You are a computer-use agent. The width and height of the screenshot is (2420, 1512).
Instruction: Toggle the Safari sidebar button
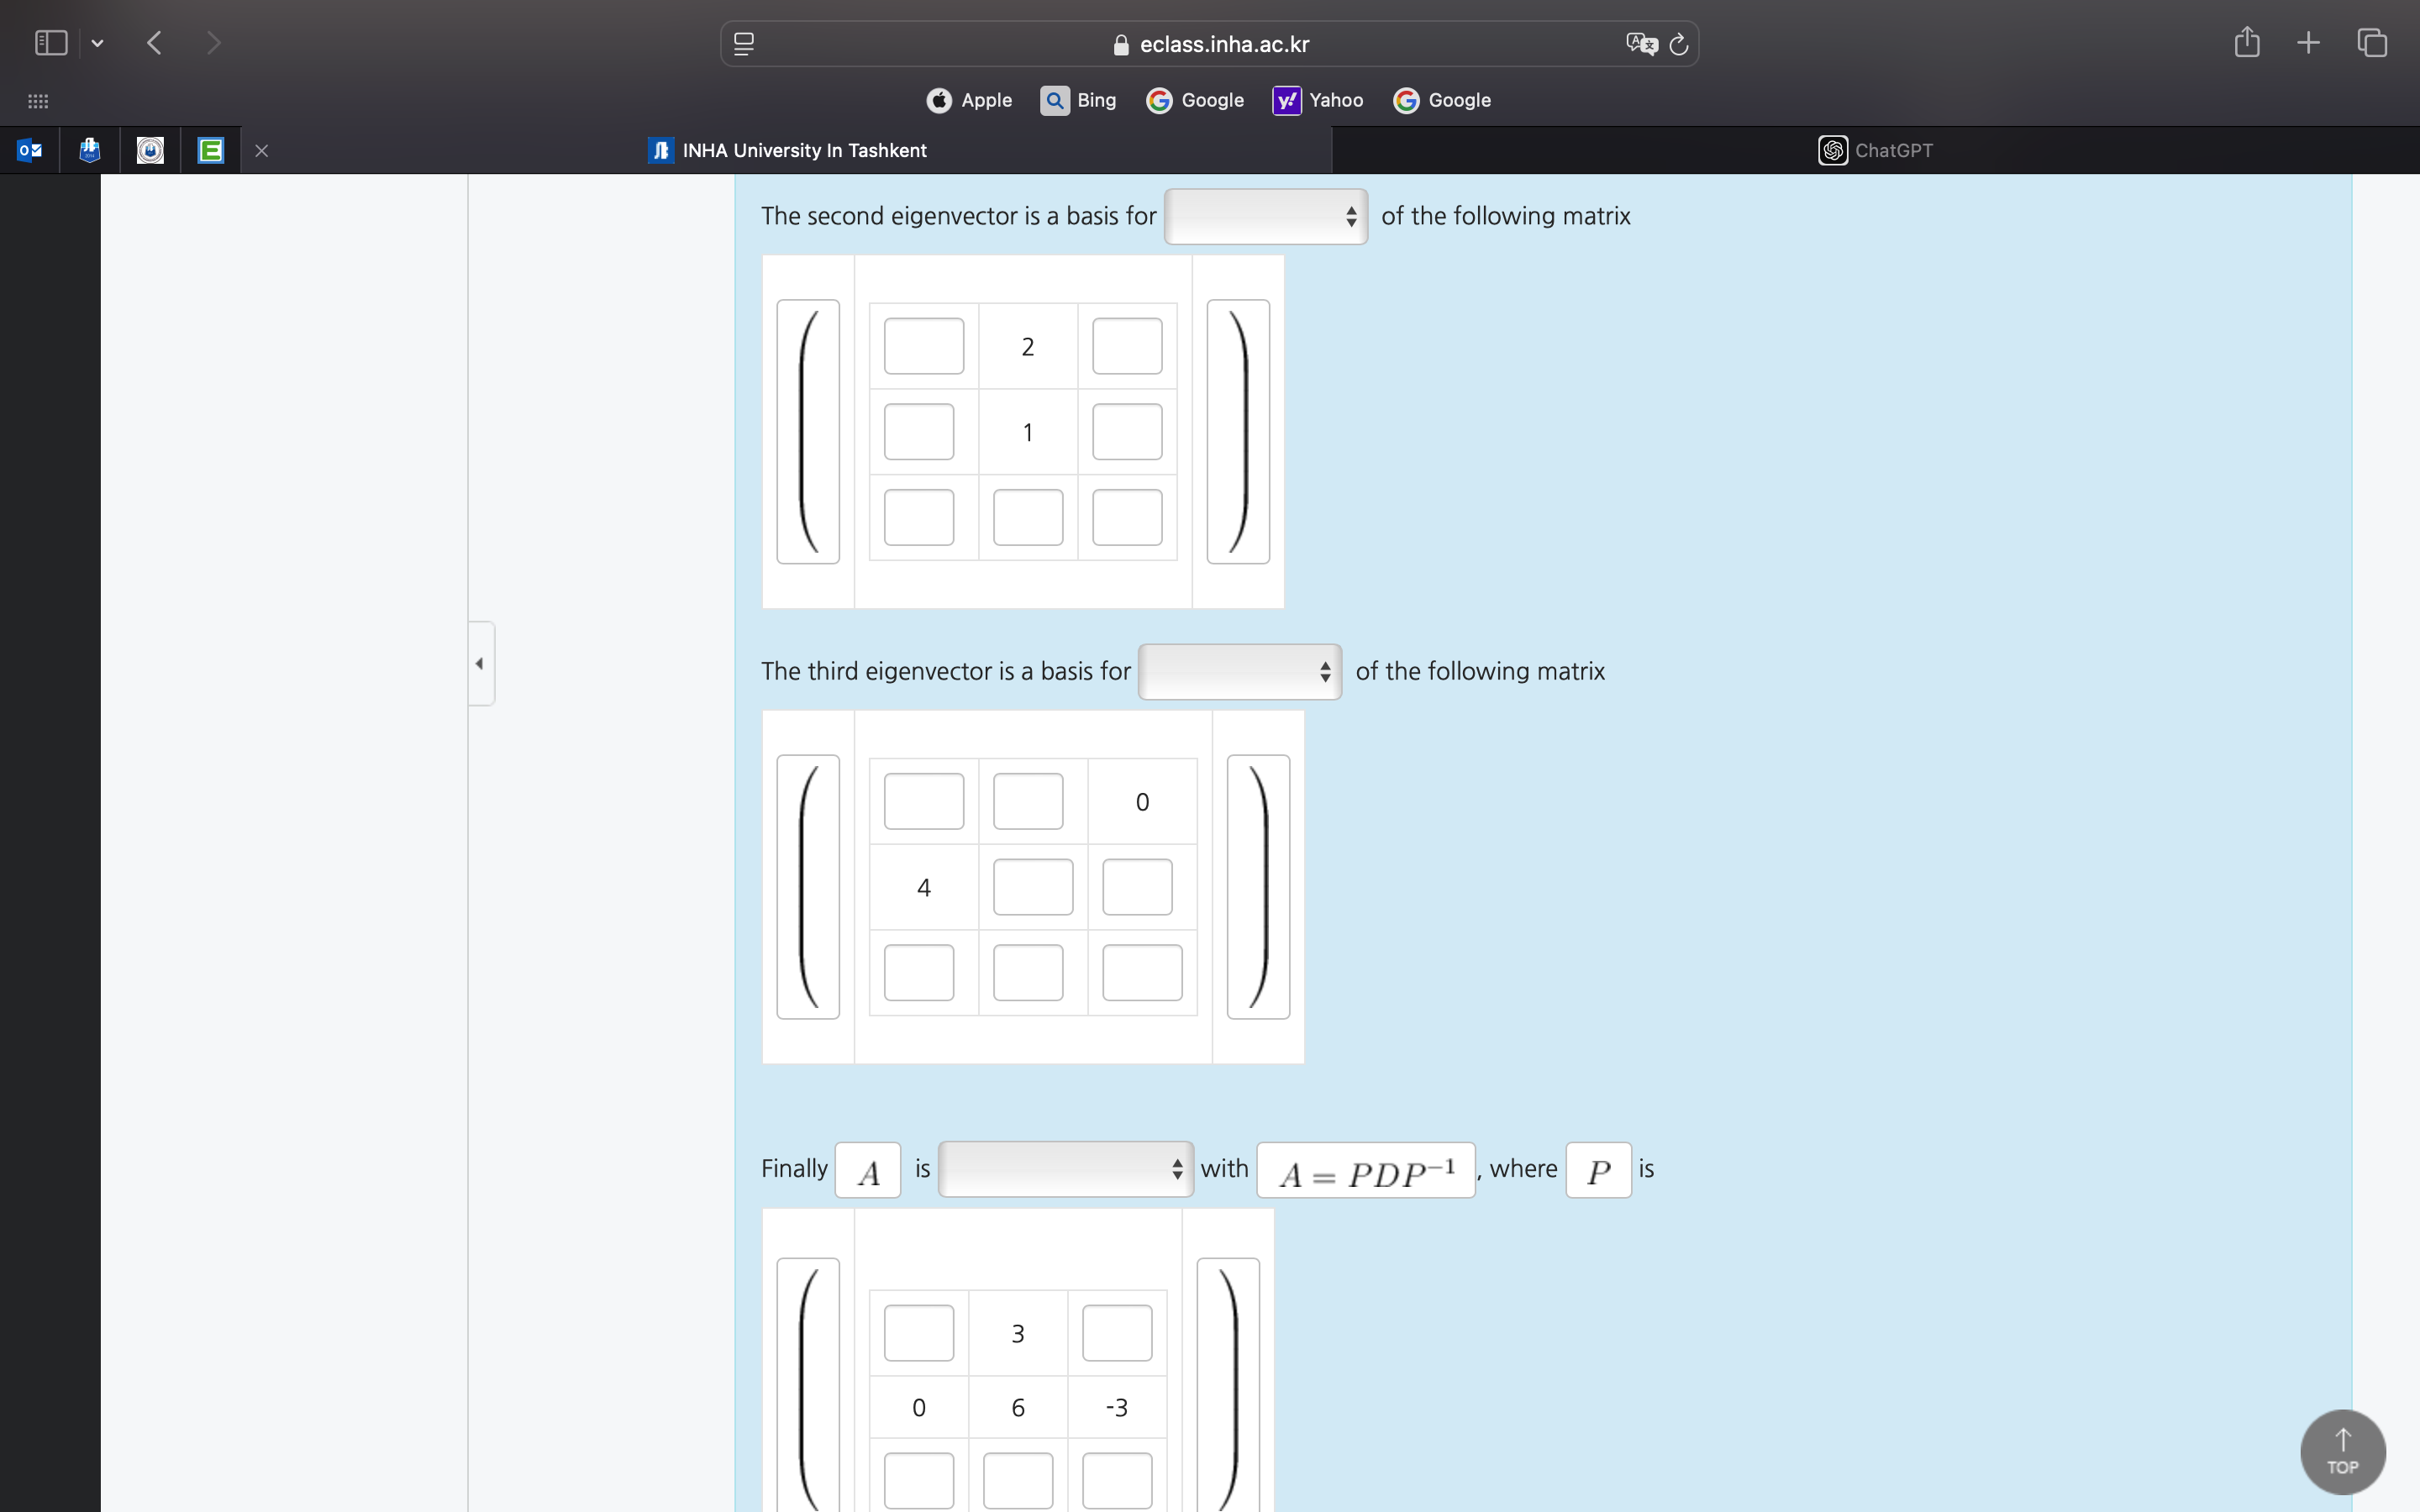[51, 43]
